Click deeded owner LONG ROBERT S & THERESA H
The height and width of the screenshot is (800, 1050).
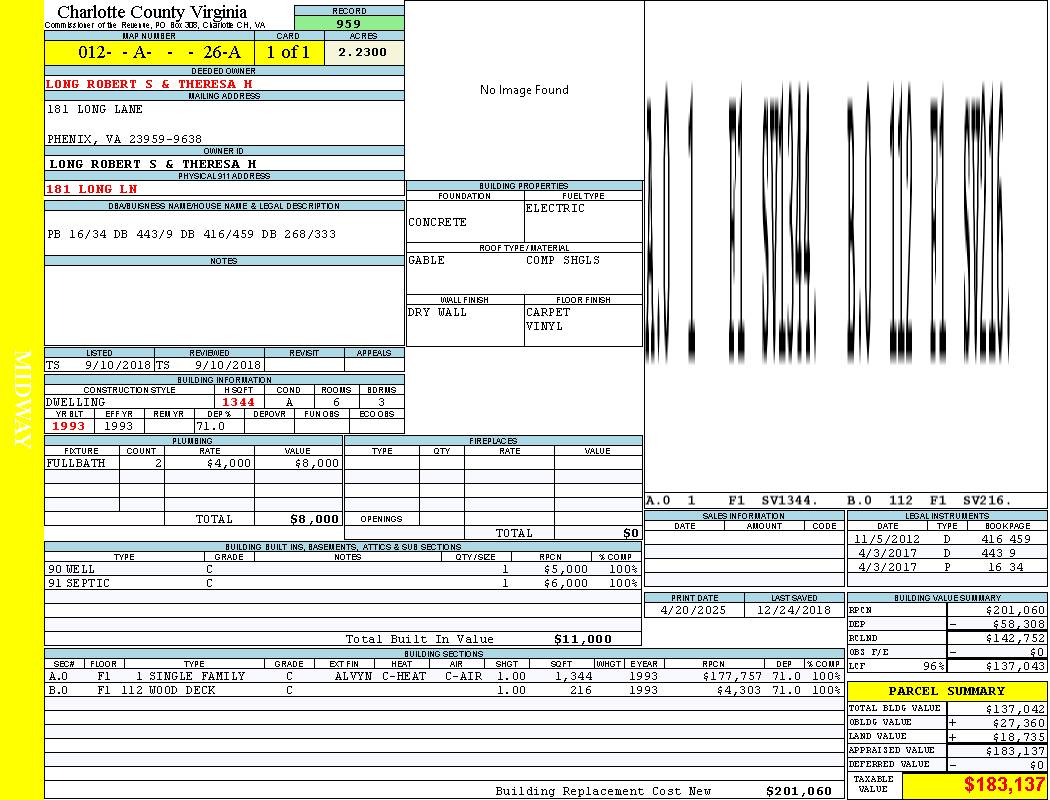pyautogui.click(x=149, y=84)
